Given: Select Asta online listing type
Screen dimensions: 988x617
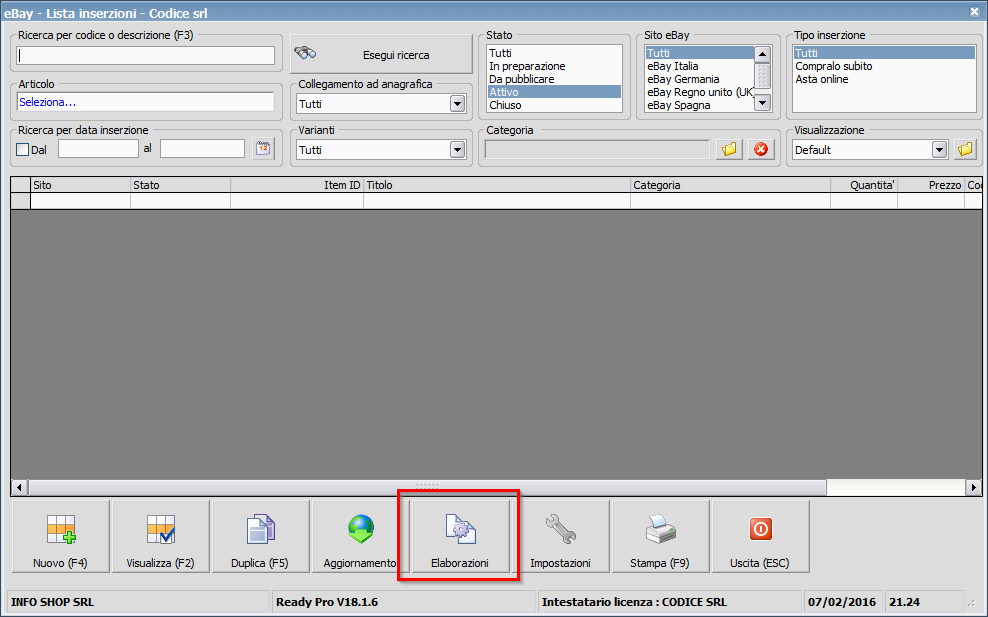Looking at the screenshot, I should tap(884, 79).
